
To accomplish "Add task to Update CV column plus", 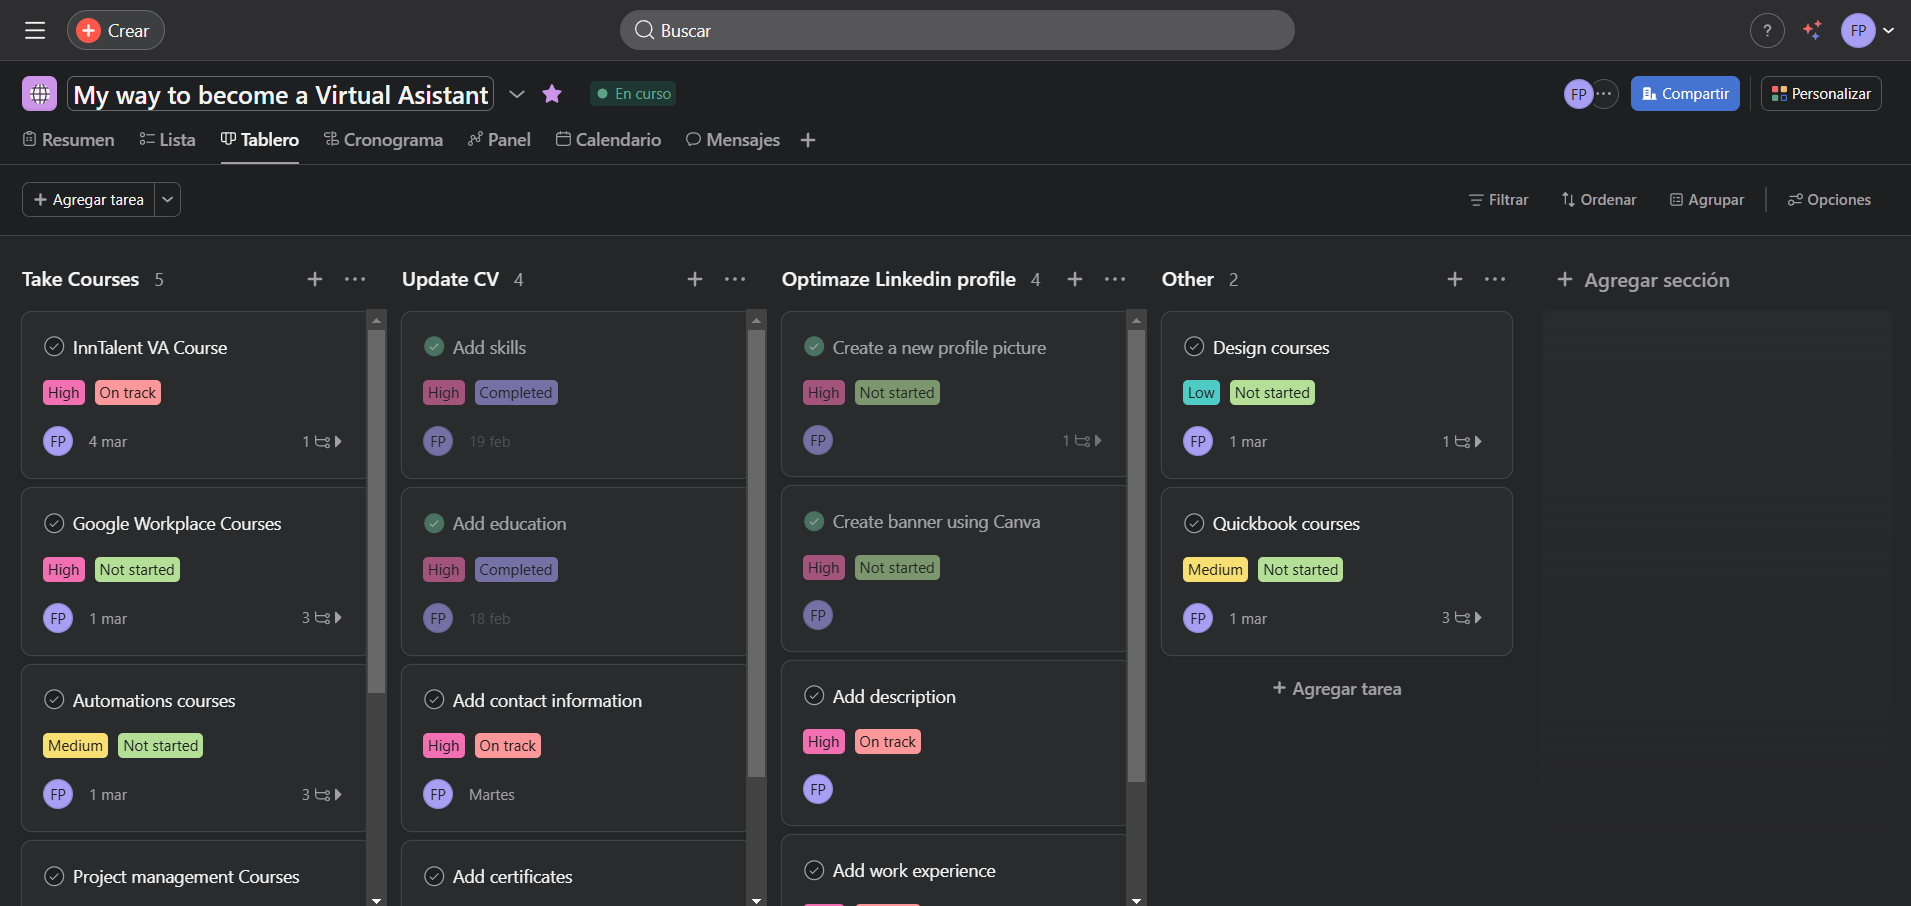I will [x=695, y=279].
